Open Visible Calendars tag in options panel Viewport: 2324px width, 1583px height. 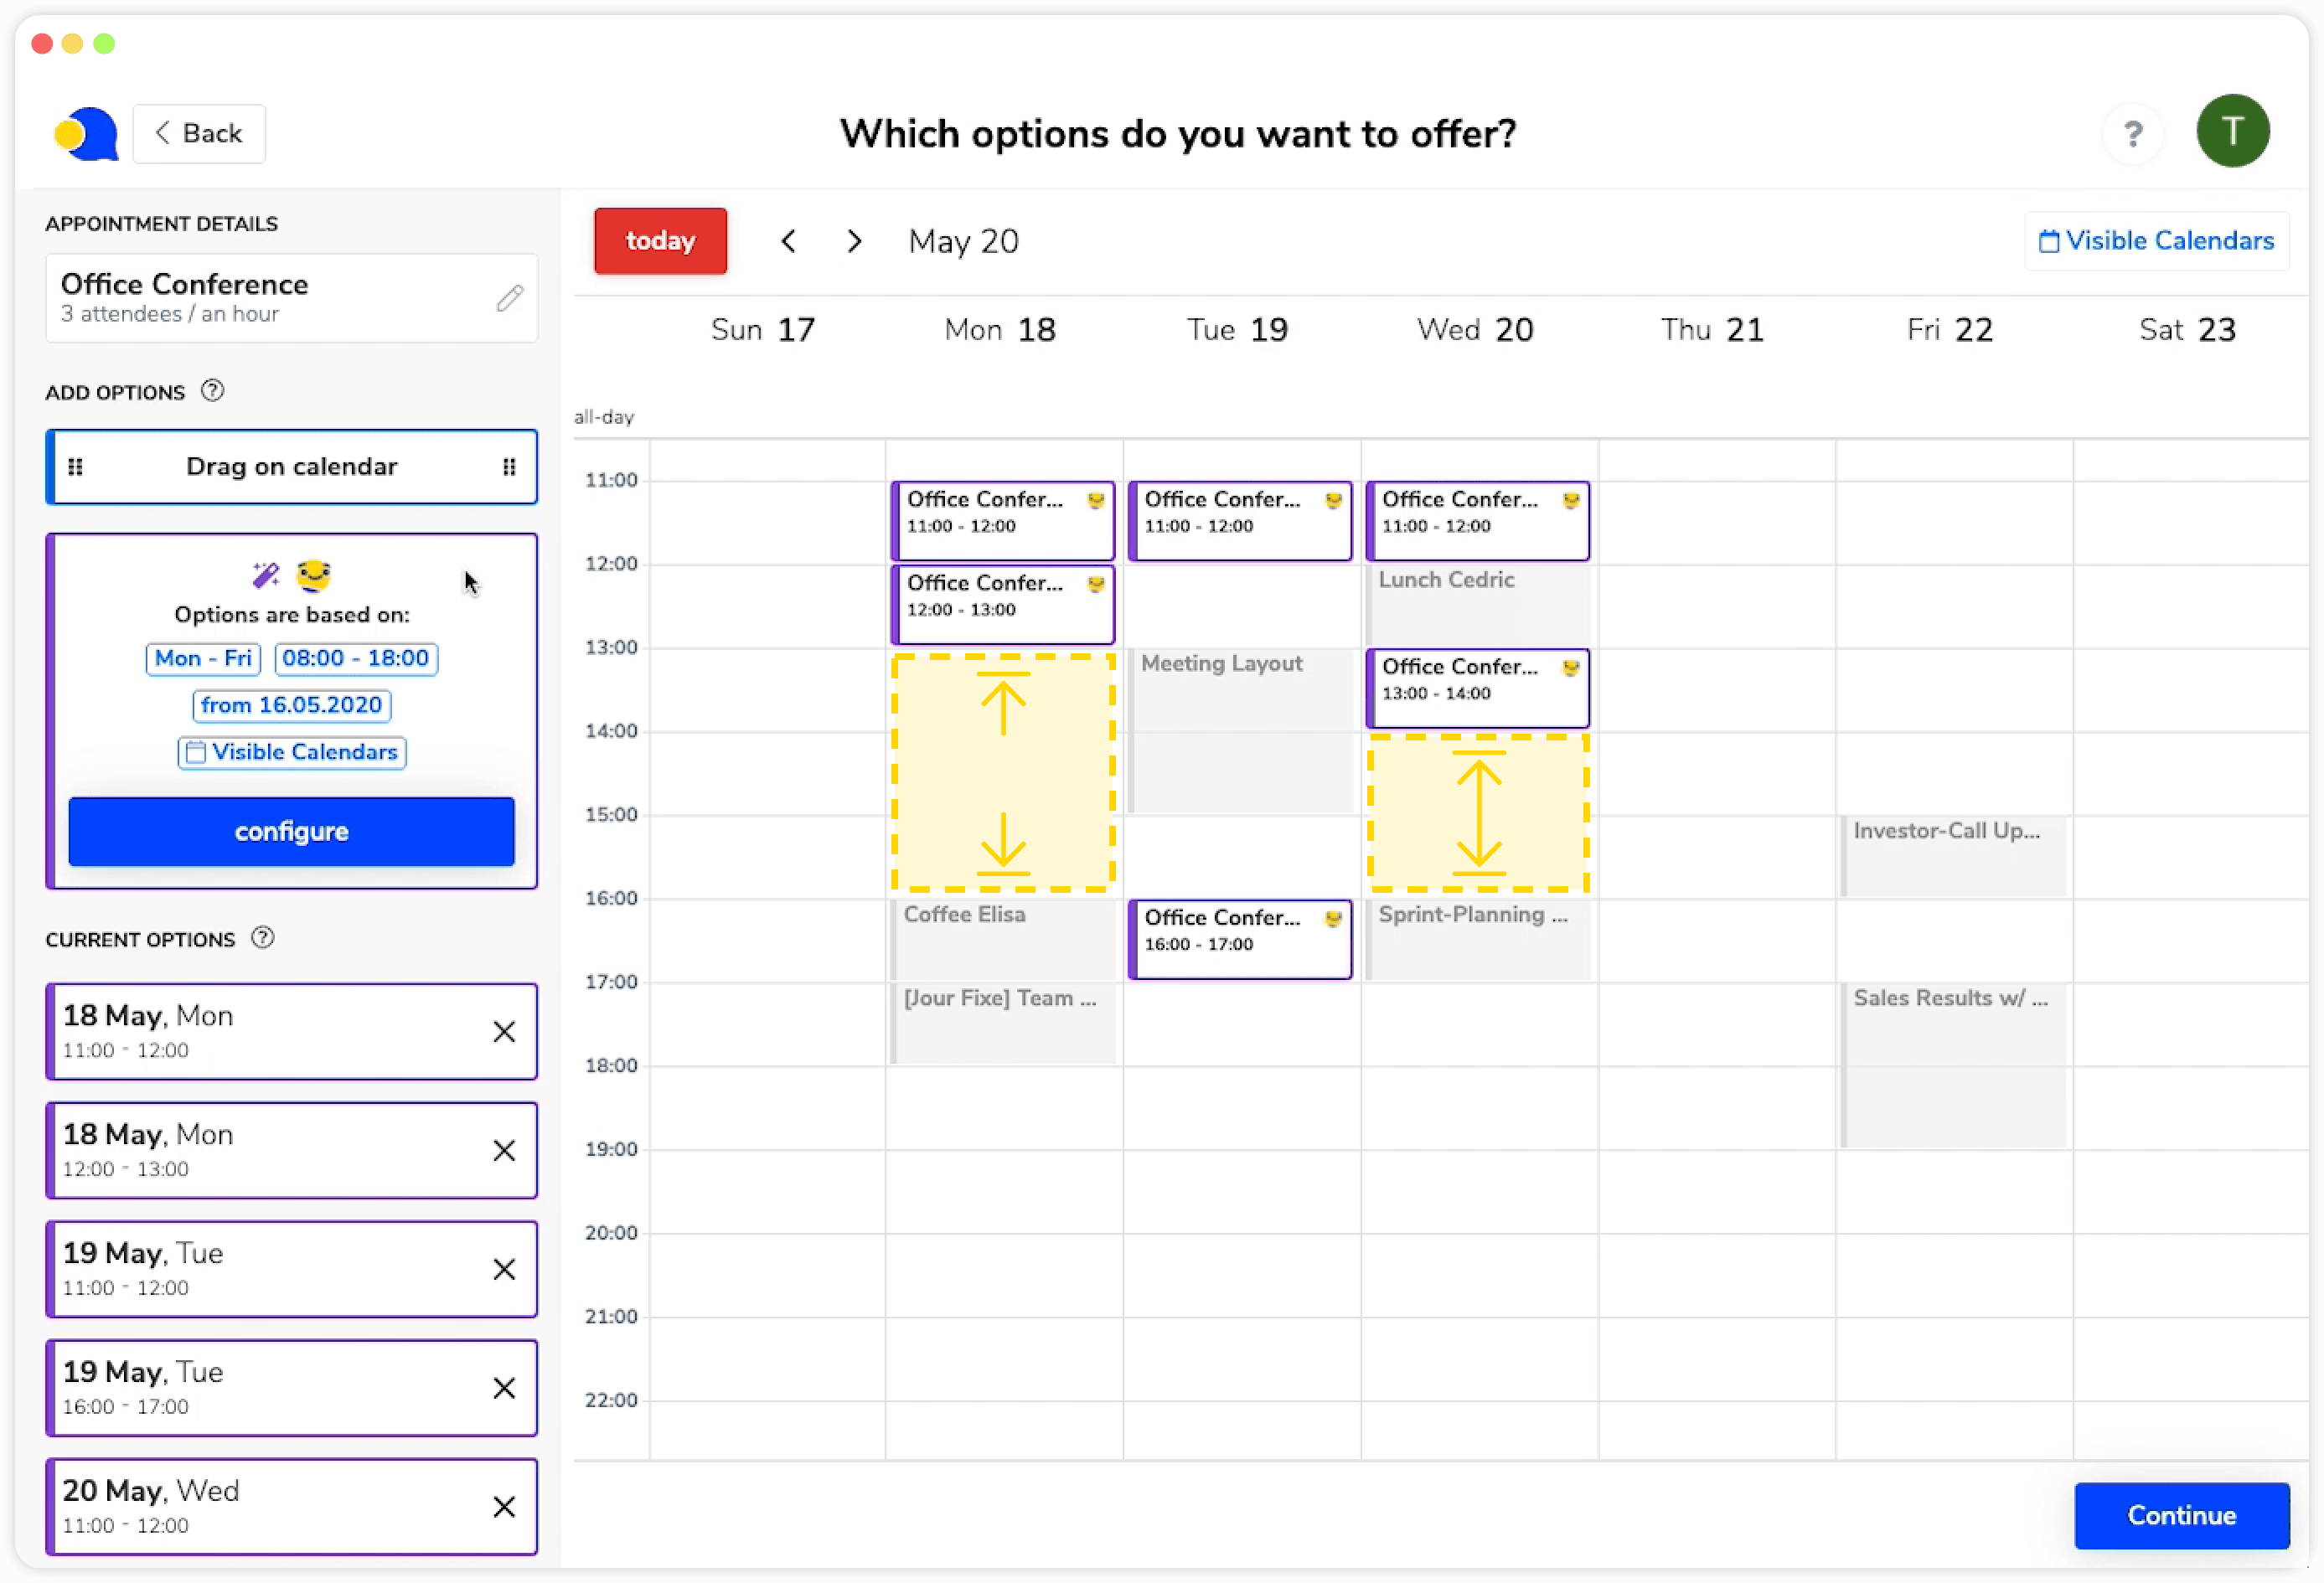click(x=291, y=753)
